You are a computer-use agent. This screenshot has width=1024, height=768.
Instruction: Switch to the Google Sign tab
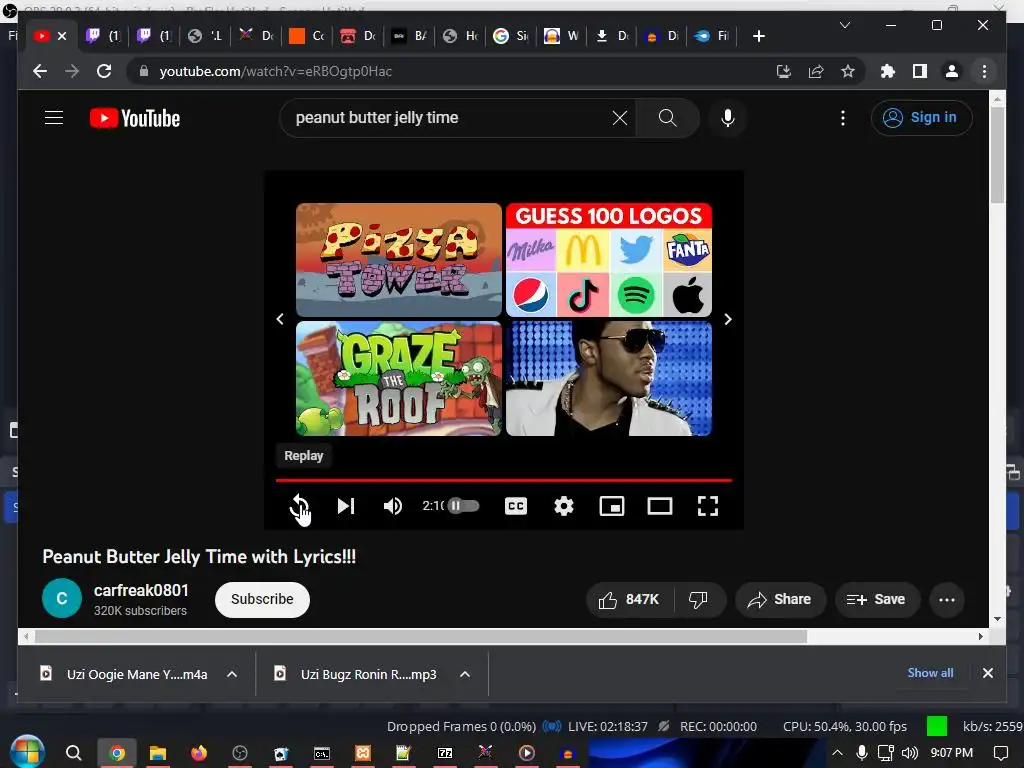pos(511,36)
